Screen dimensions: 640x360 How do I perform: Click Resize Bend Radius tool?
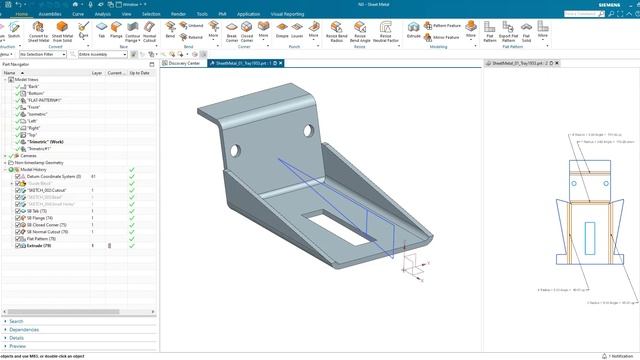pyautogui.click(x=337, y=32)
